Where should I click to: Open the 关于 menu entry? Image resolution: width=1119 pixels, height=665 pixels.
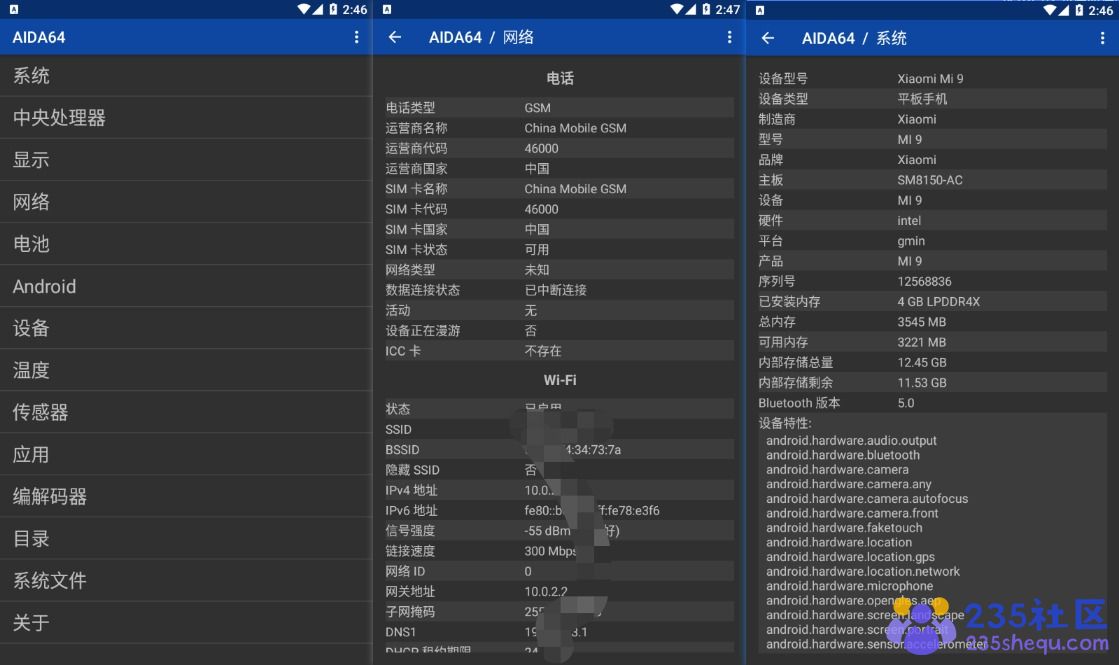pos(186,623)
